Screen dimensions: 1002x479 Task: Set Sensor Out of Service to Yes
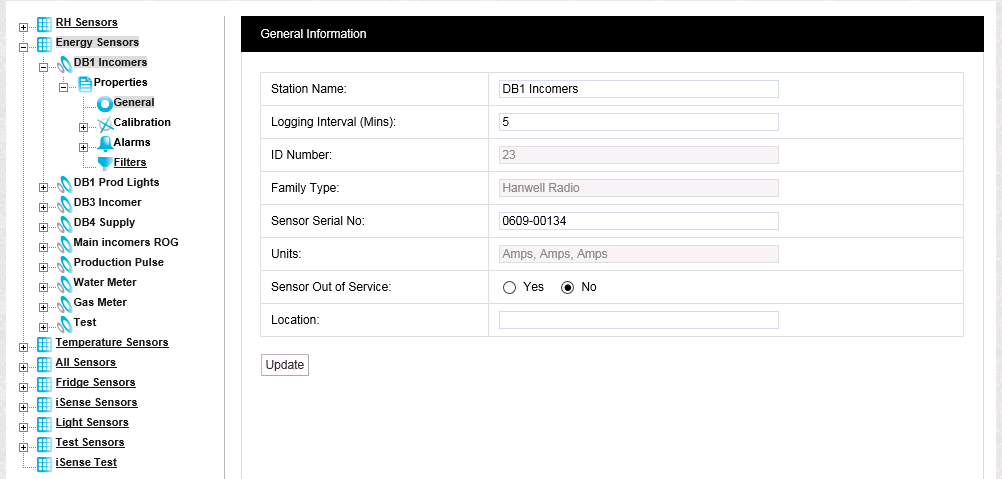coord(509,287)
